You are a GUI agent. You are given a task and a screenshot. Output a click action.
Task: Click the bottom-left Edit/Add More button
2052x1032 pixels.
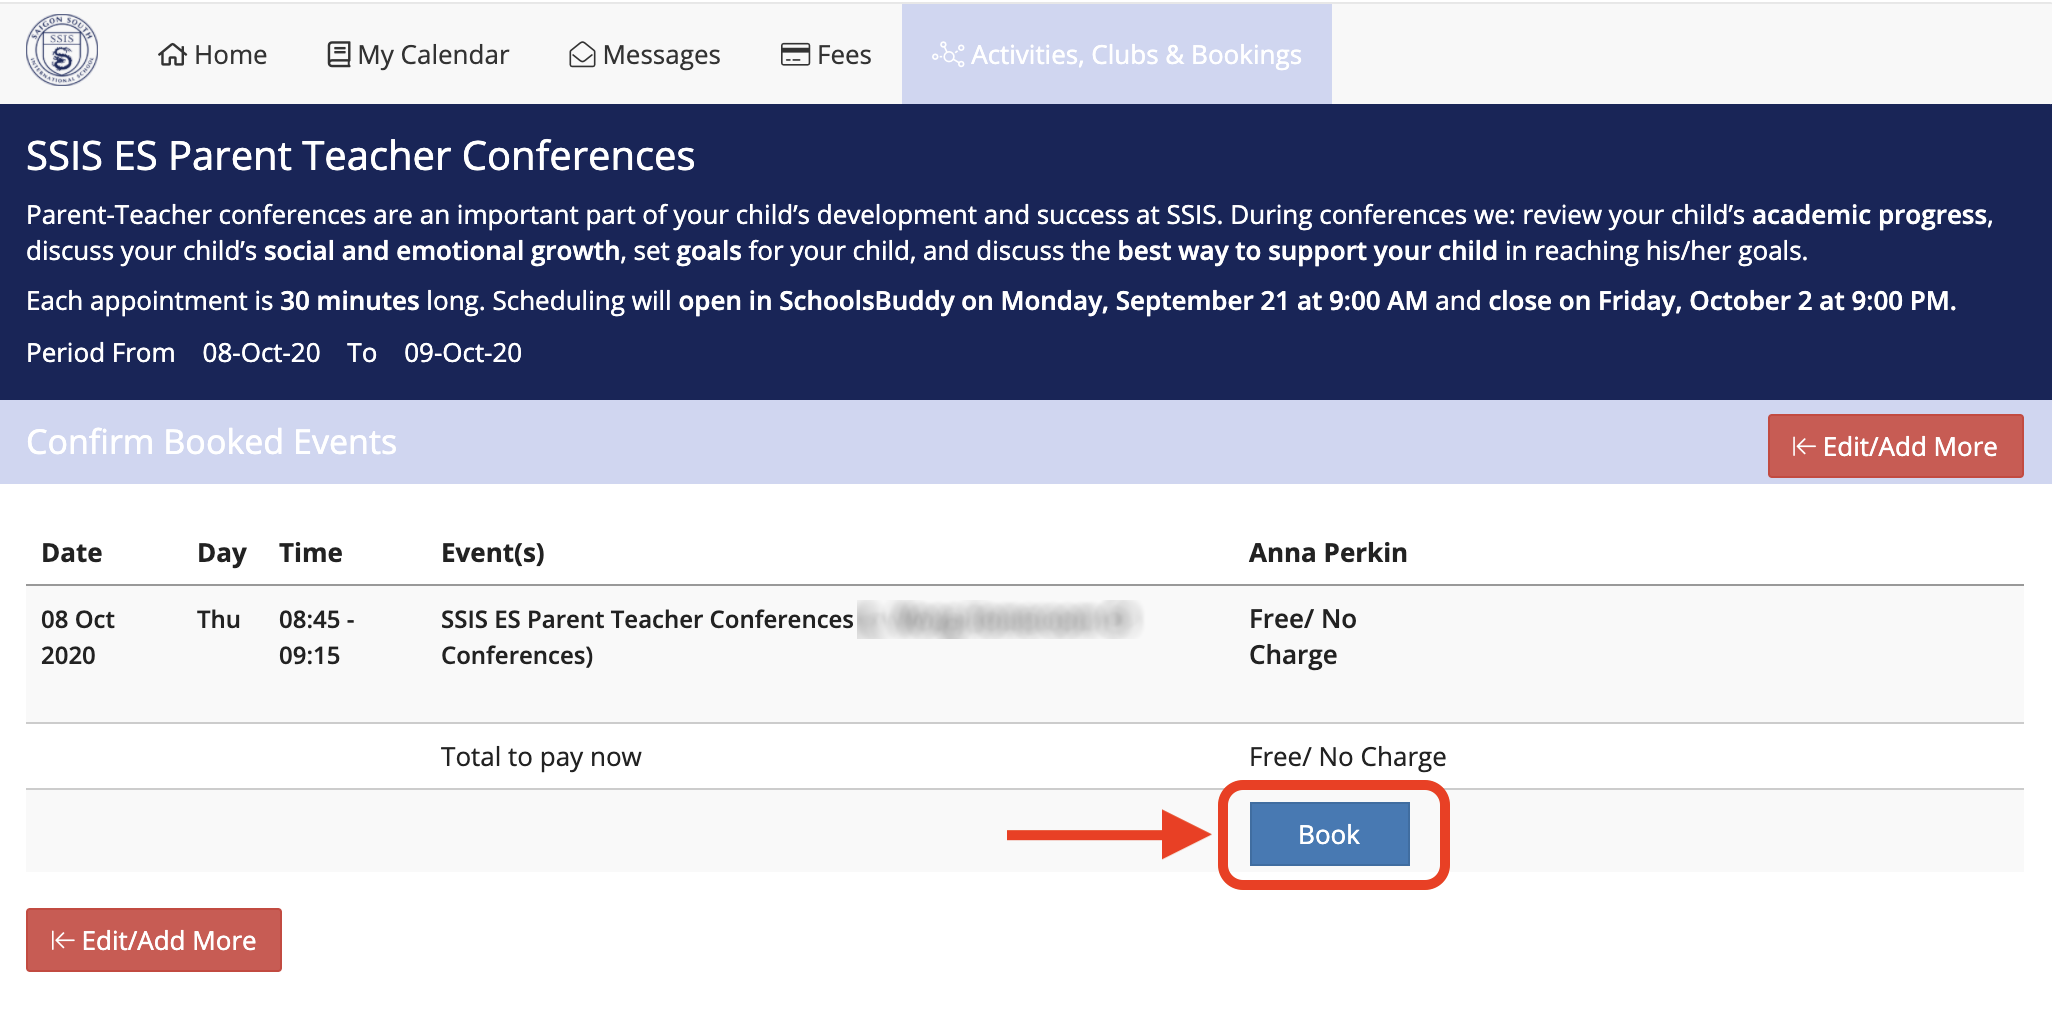click(x=154, y=940)
